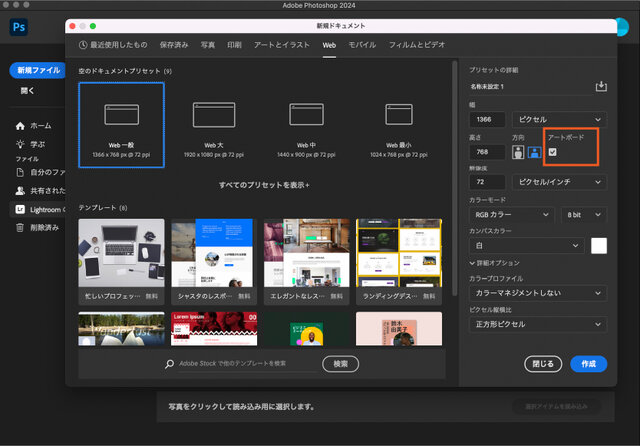This screenshot has height=446, width=640.
Task: Open the red Lorem Ipsum template thumbnail
Action: (x=214, y=329)
